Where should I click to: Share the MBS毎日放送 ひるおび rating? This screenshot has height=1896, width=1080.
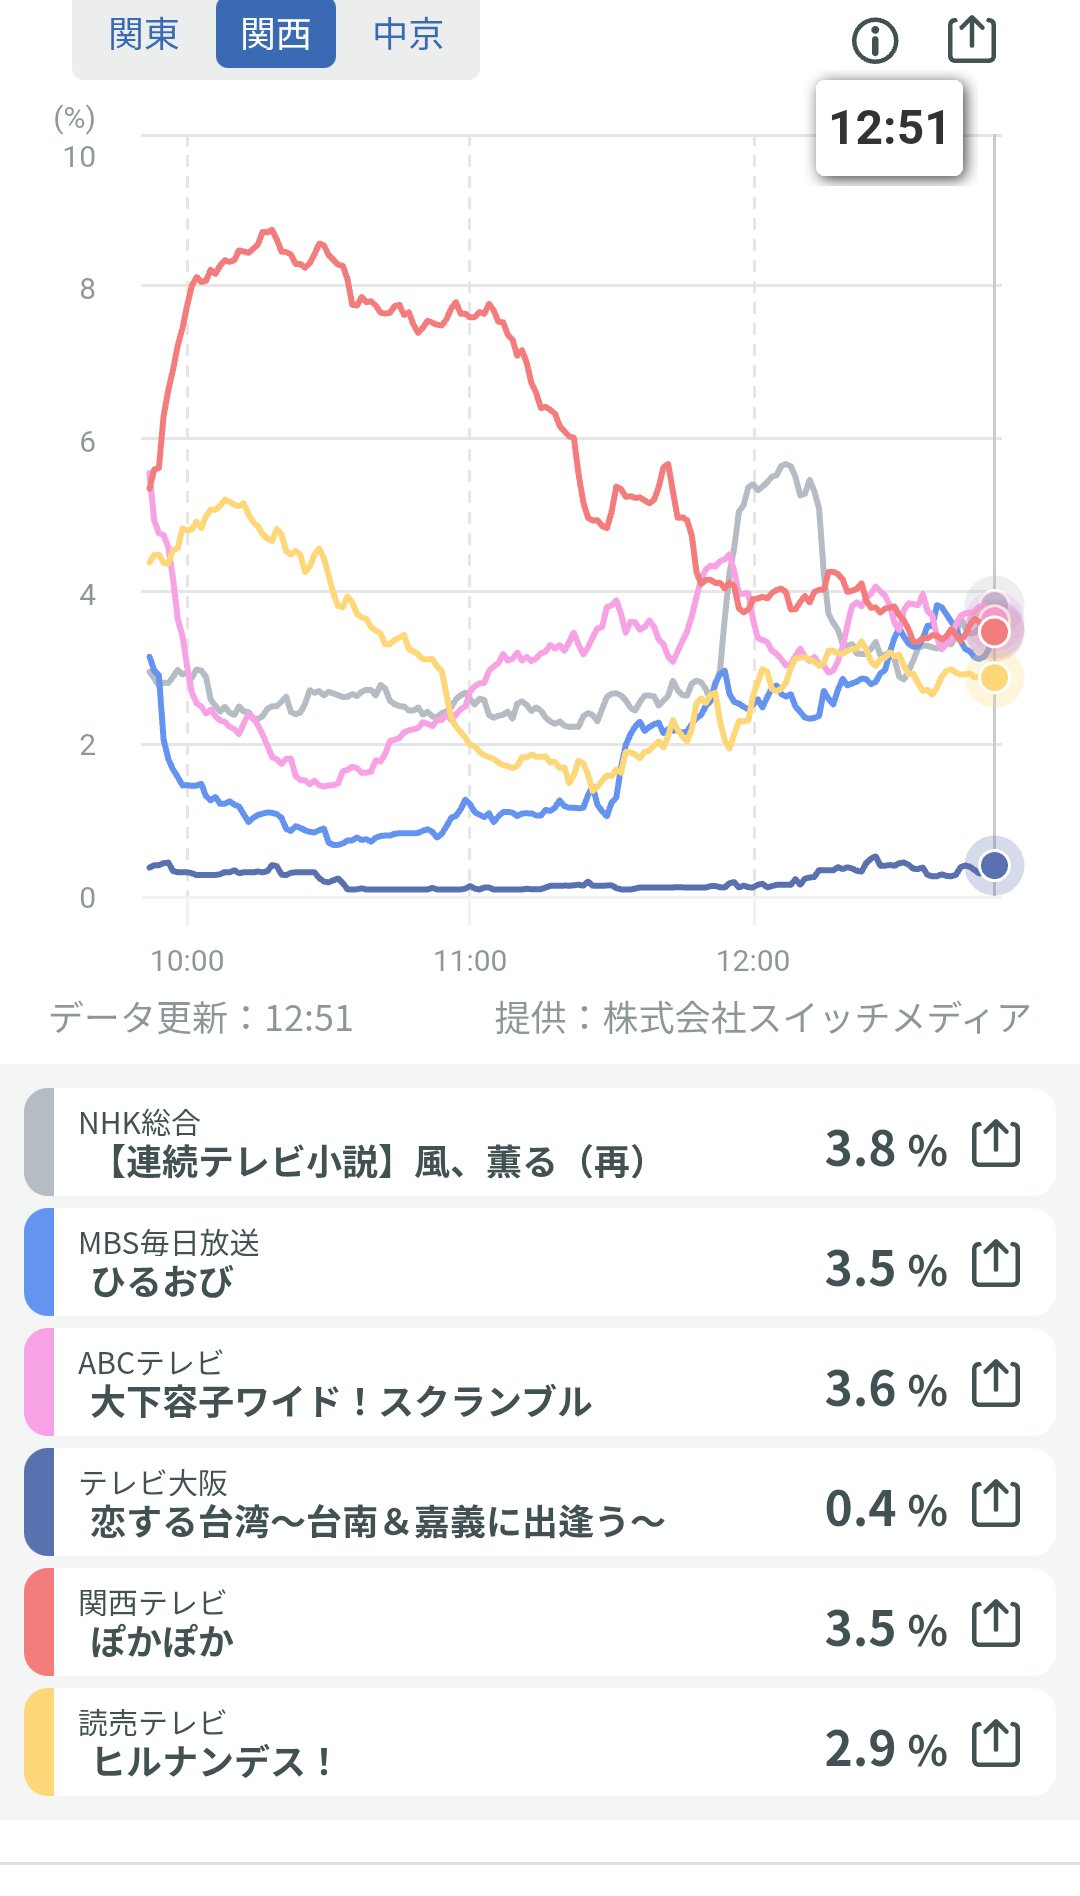996,1264
